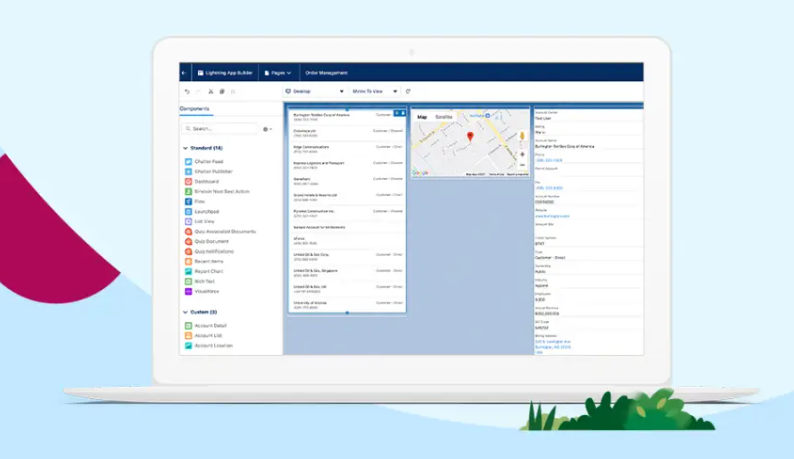Click the Recent Items component icon
794x459 pixels.
pos(188,261)
